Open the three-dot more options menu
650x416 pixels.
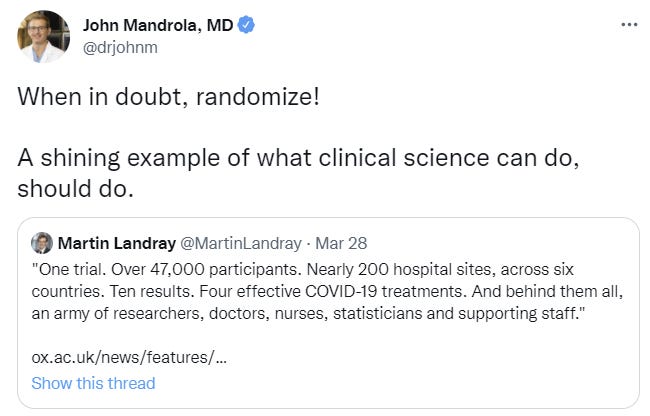[x=629, y=25]
